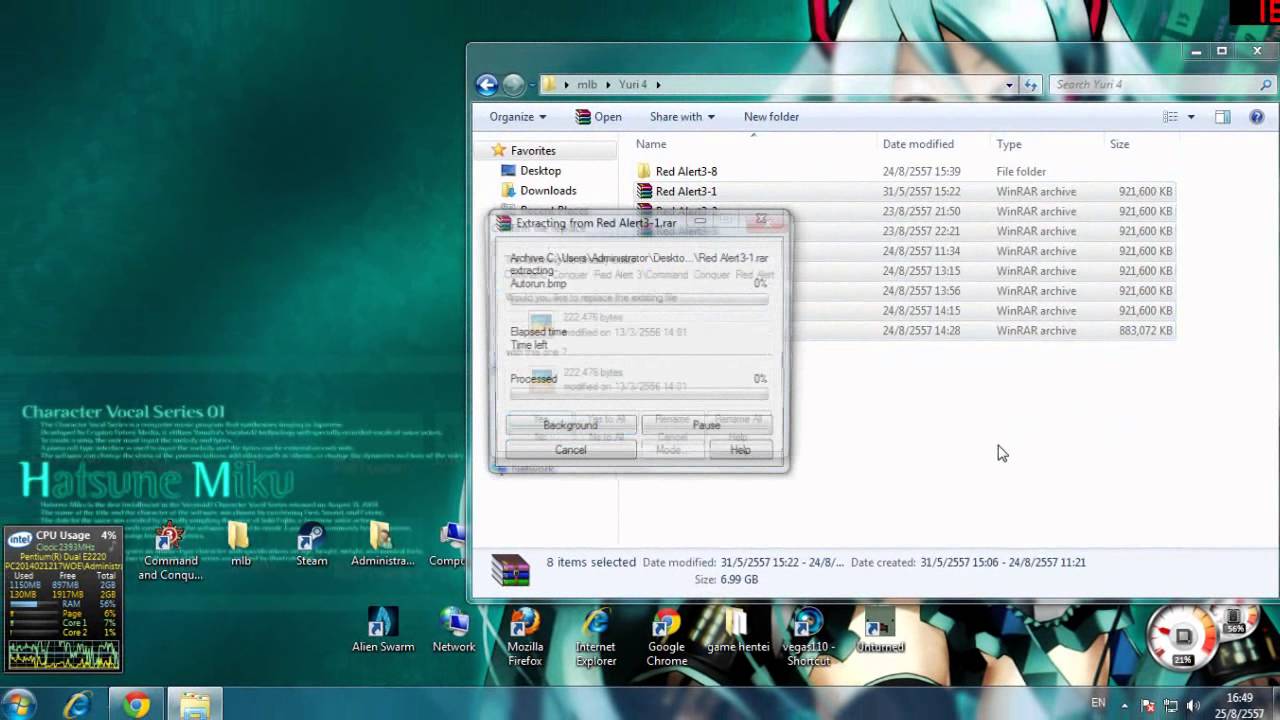Click the Explorer forward arrow button
The image size is (1280, 720).
click(513, 85)
